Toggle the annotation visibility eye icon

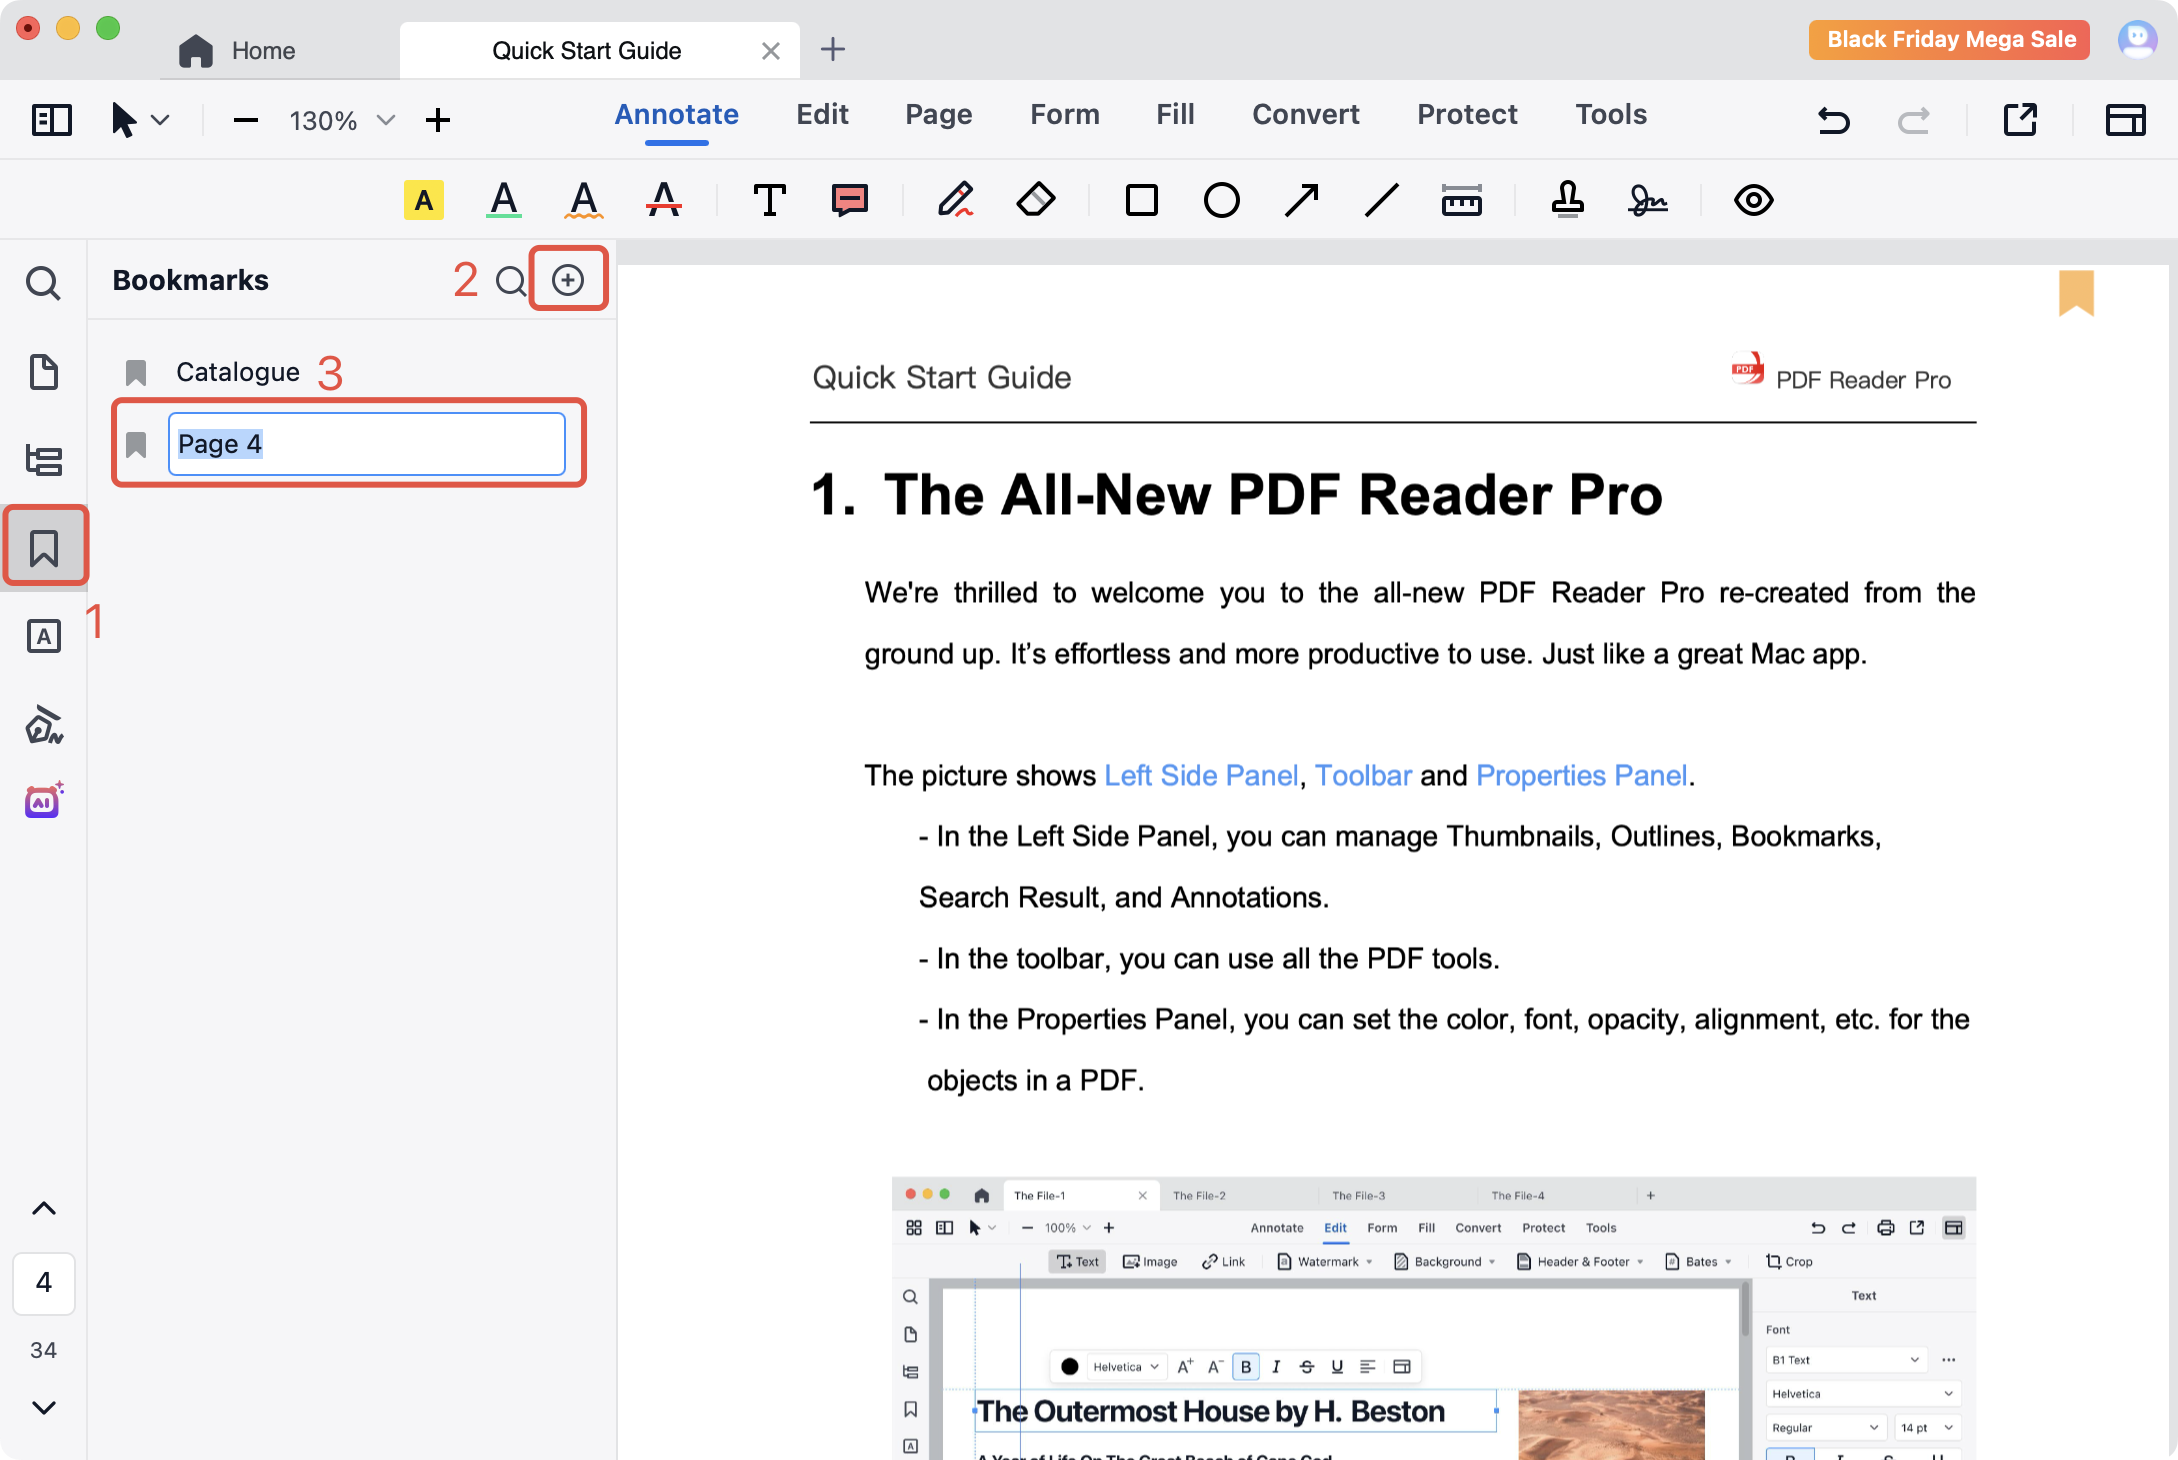tap(1753, 200)
